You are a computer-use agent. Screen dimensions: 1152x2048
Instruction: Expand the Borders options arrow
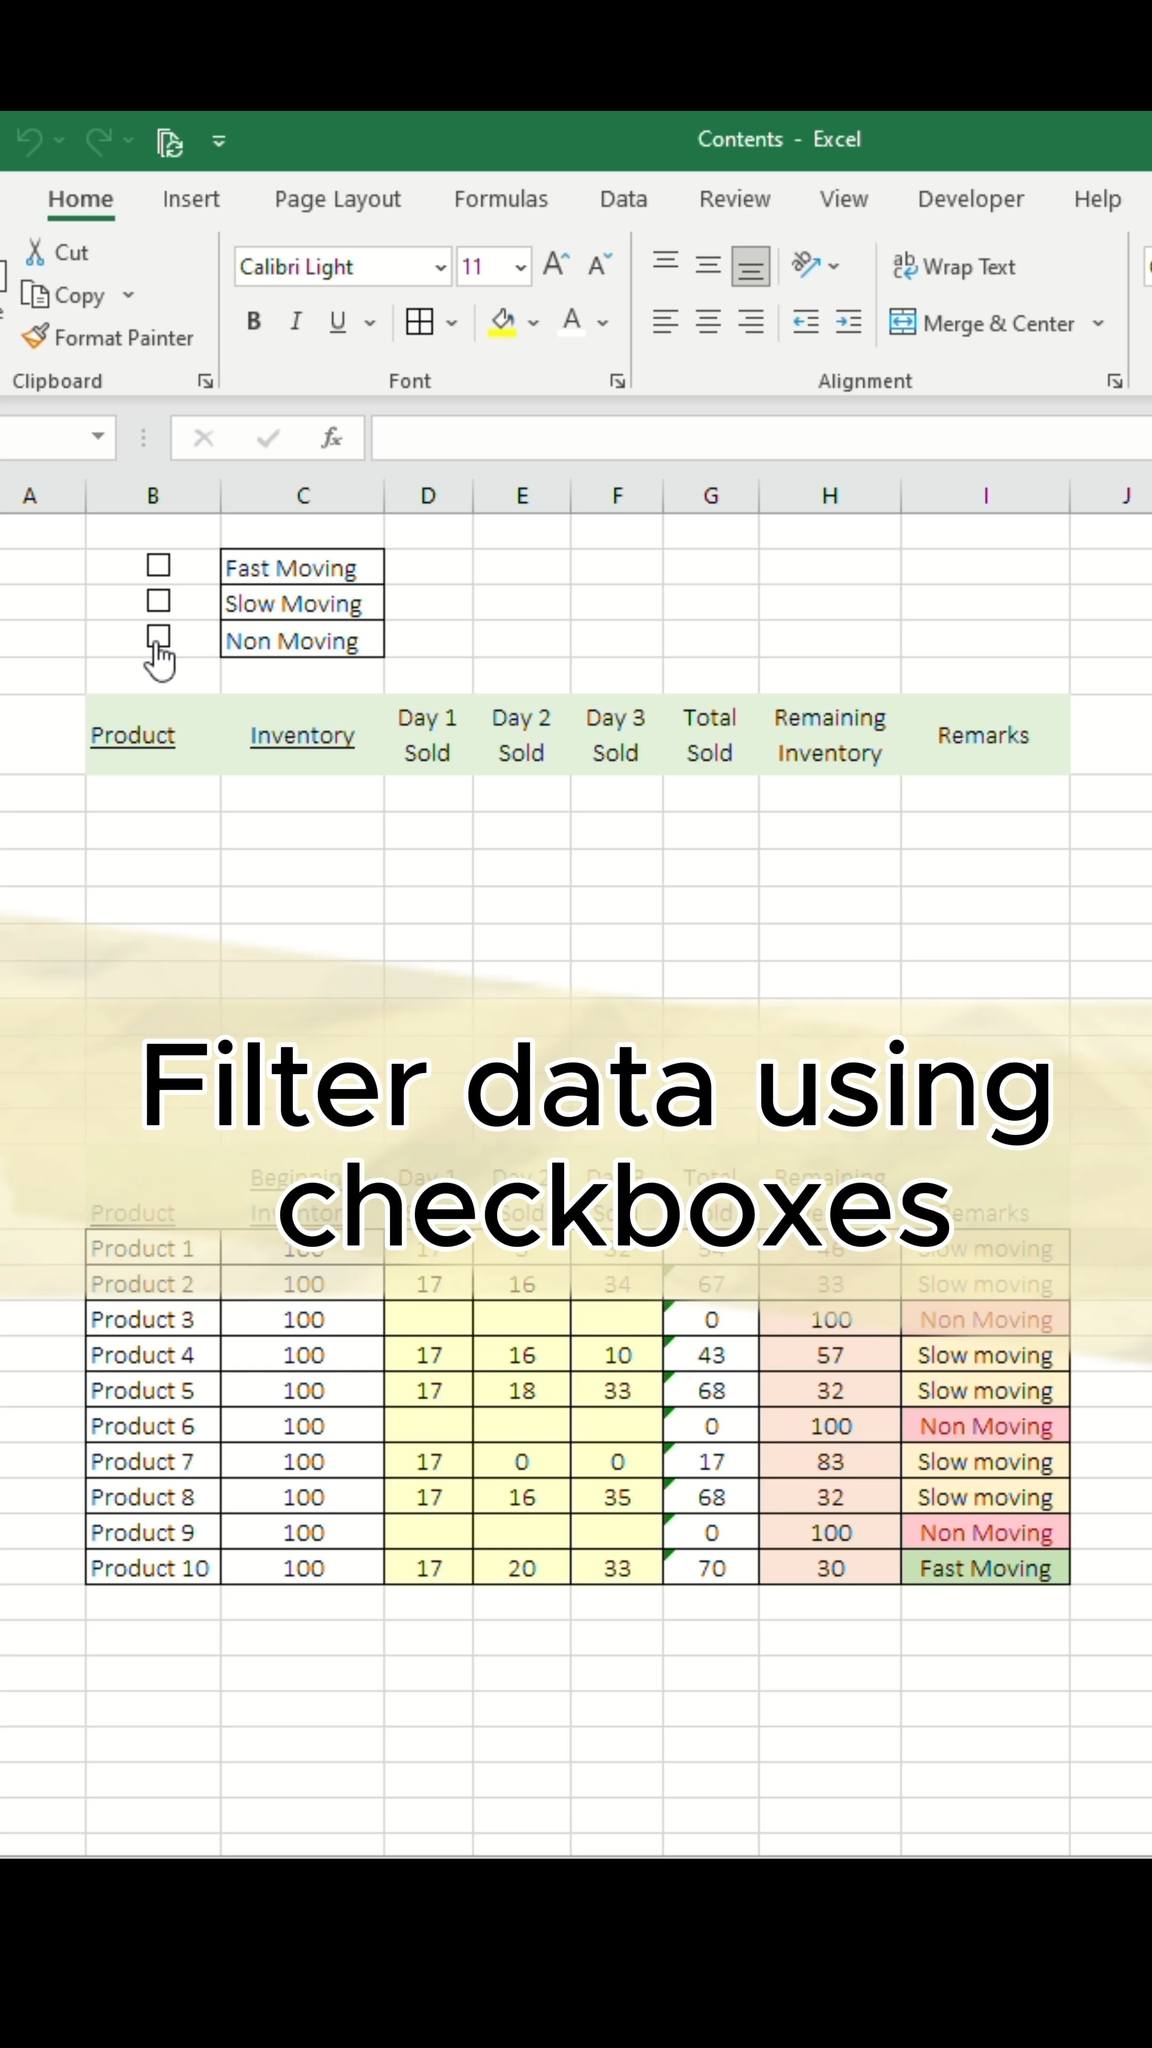452,323
